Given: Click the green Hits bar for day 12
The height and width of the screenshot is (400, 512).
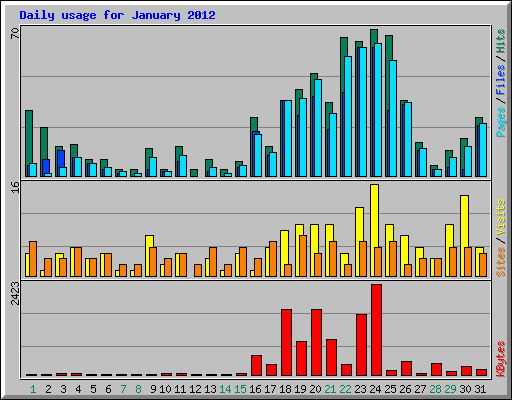Looking at the screenshot, I should point(194,173).
